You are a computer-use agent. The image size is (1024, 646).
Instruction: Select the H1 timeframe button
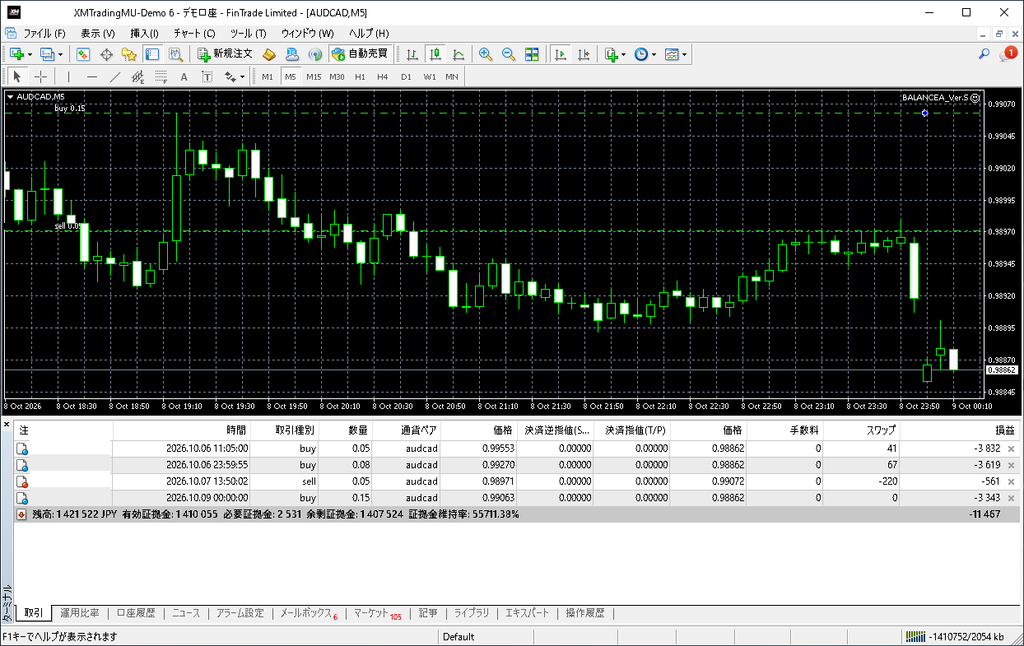coord(360,77)
